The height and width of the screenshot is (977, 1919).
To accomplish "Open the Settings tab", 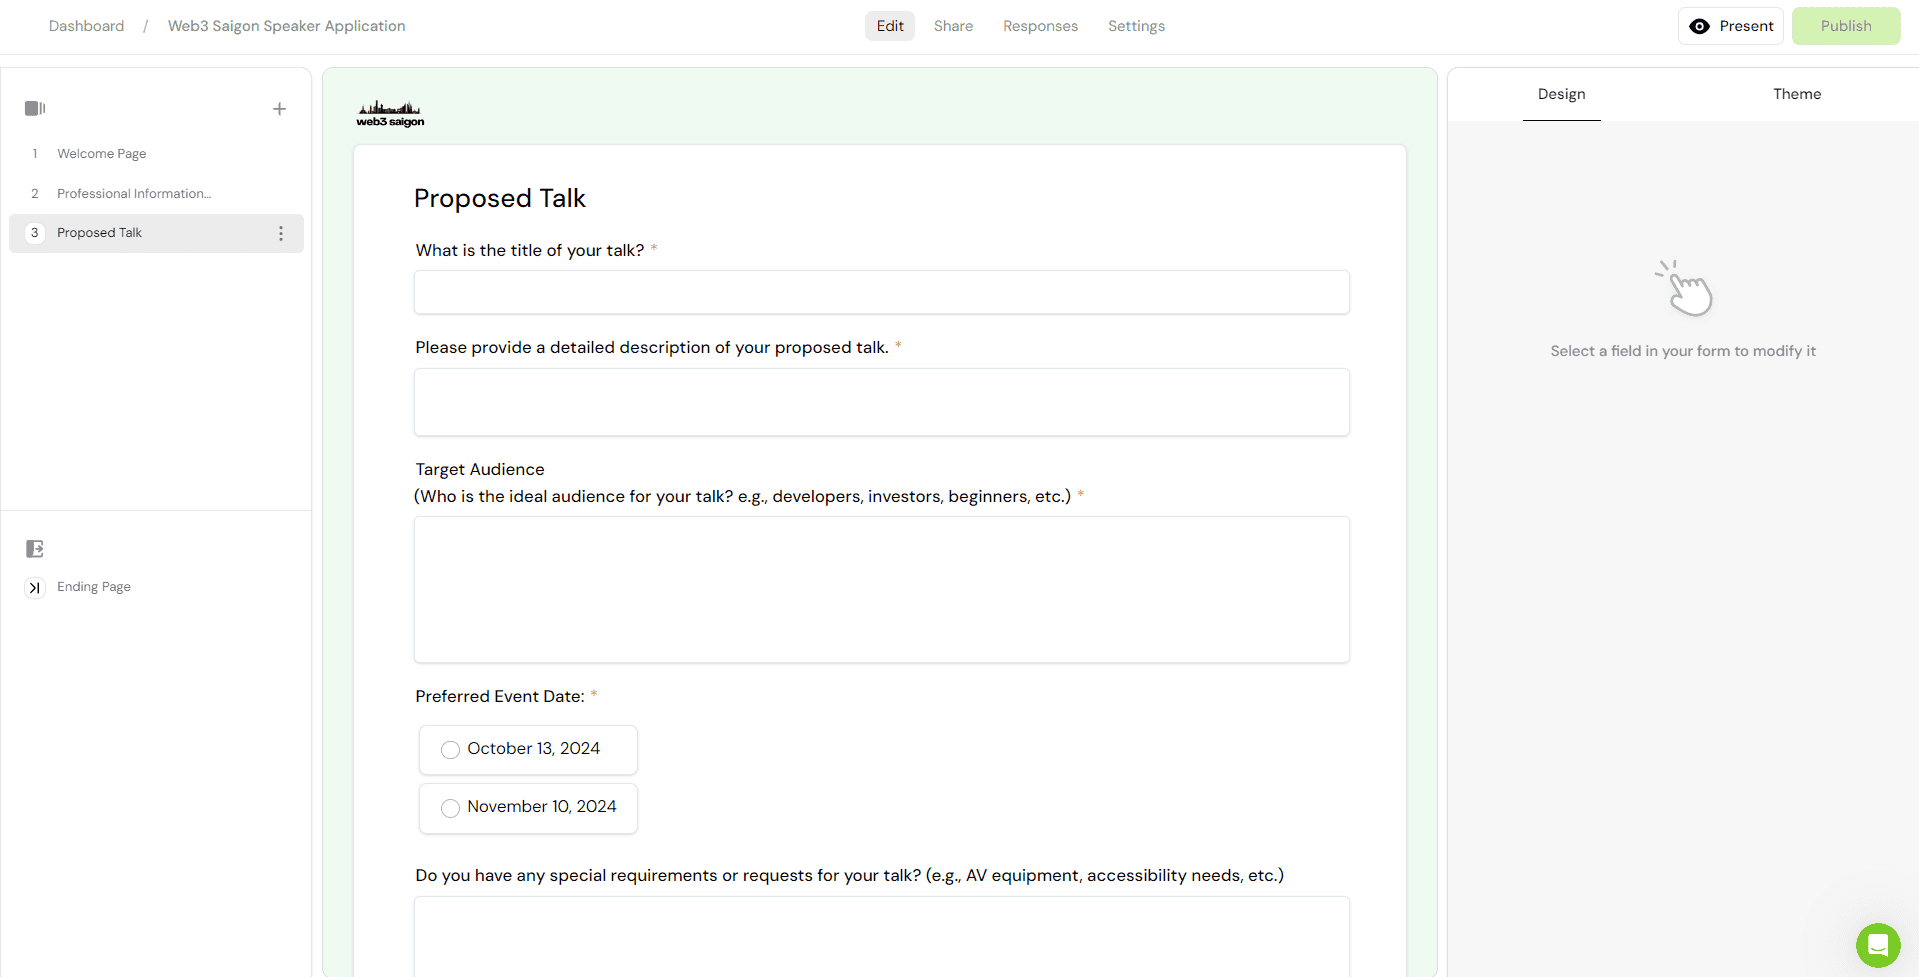I will point(1136,26).
